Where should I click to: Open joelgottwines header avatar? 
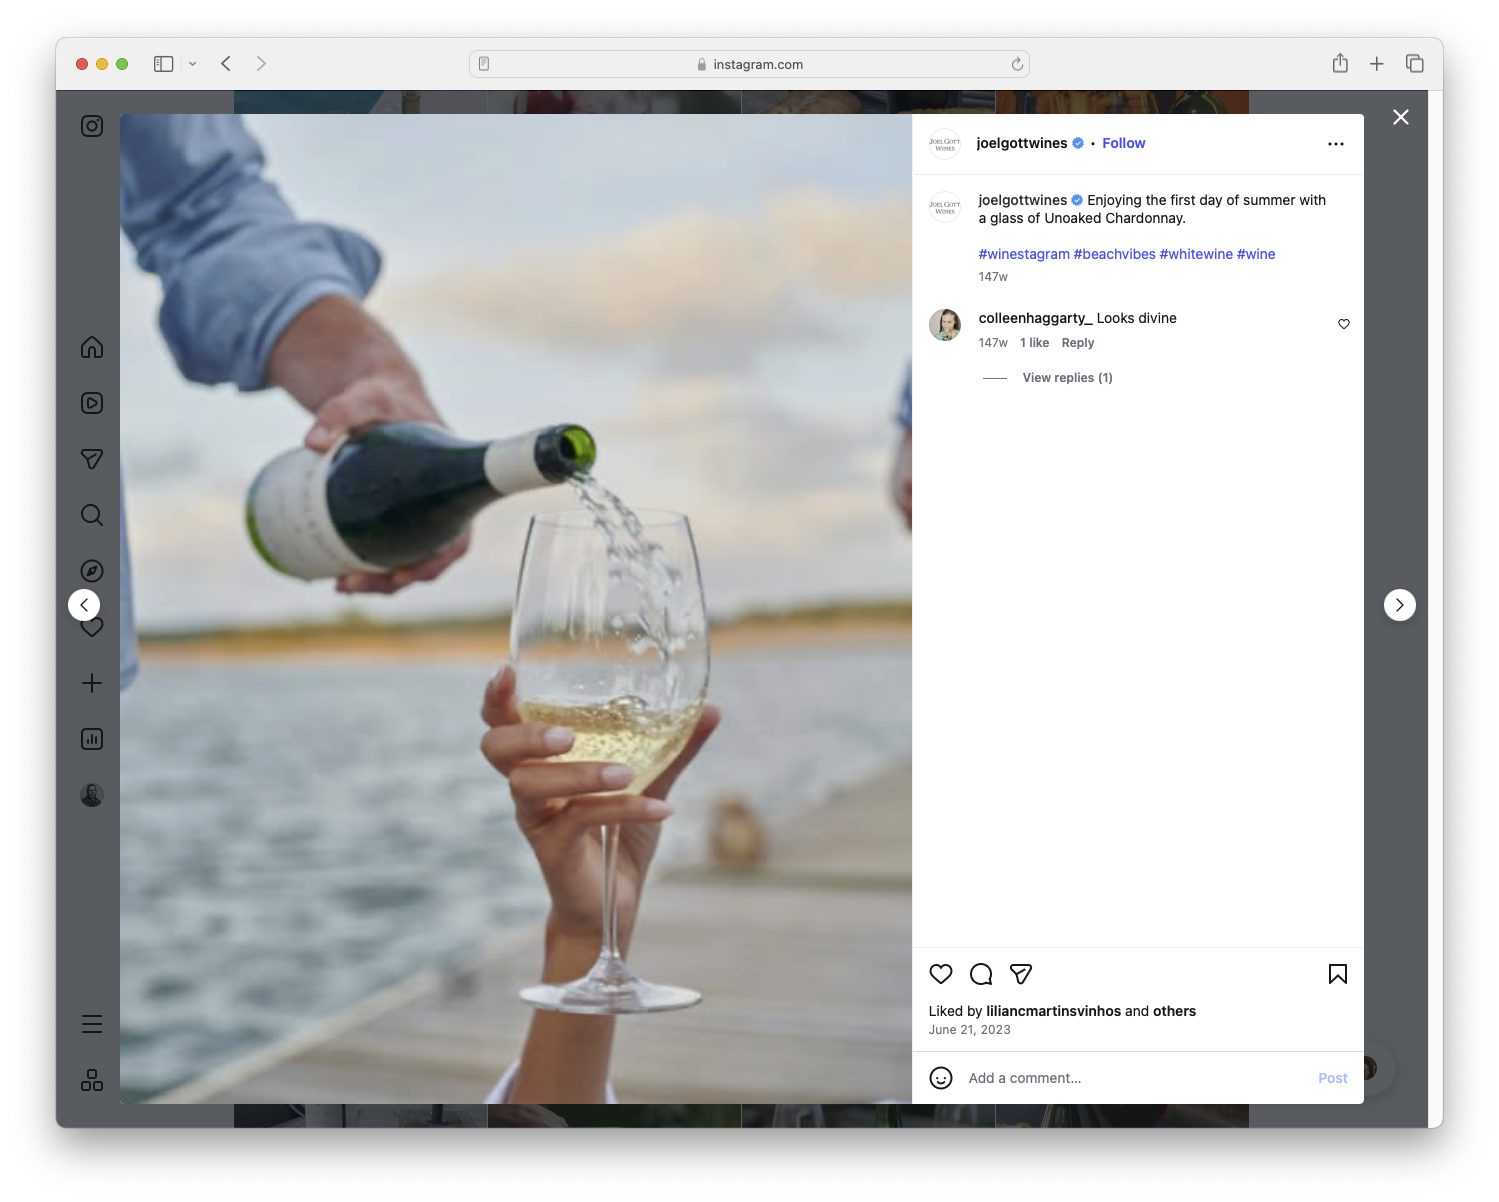945,144
